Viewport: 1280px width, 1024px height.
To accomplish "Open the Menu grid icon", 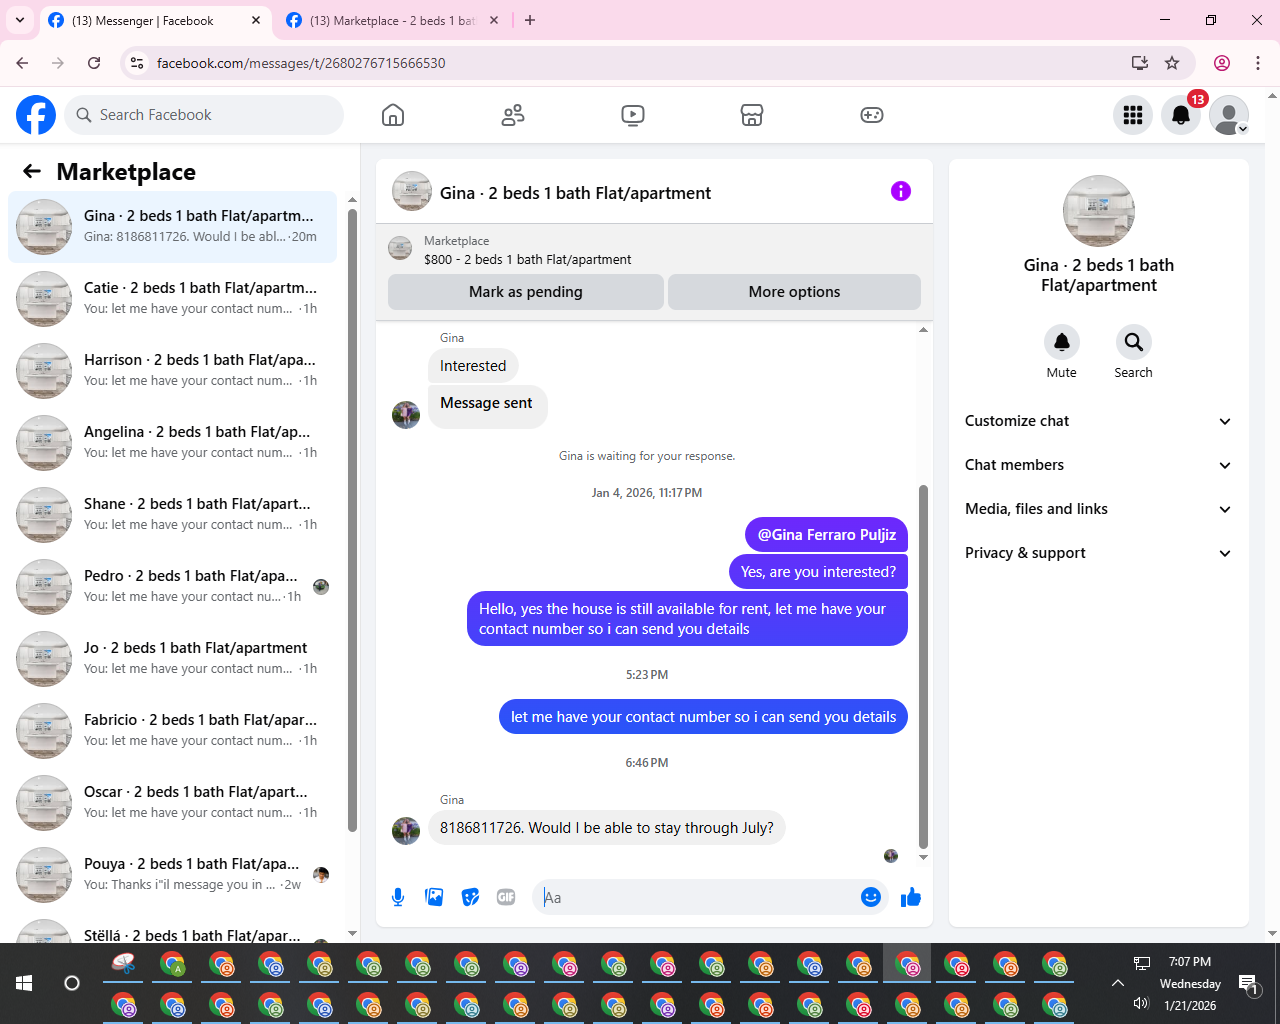I will [x=1133, y=115].
